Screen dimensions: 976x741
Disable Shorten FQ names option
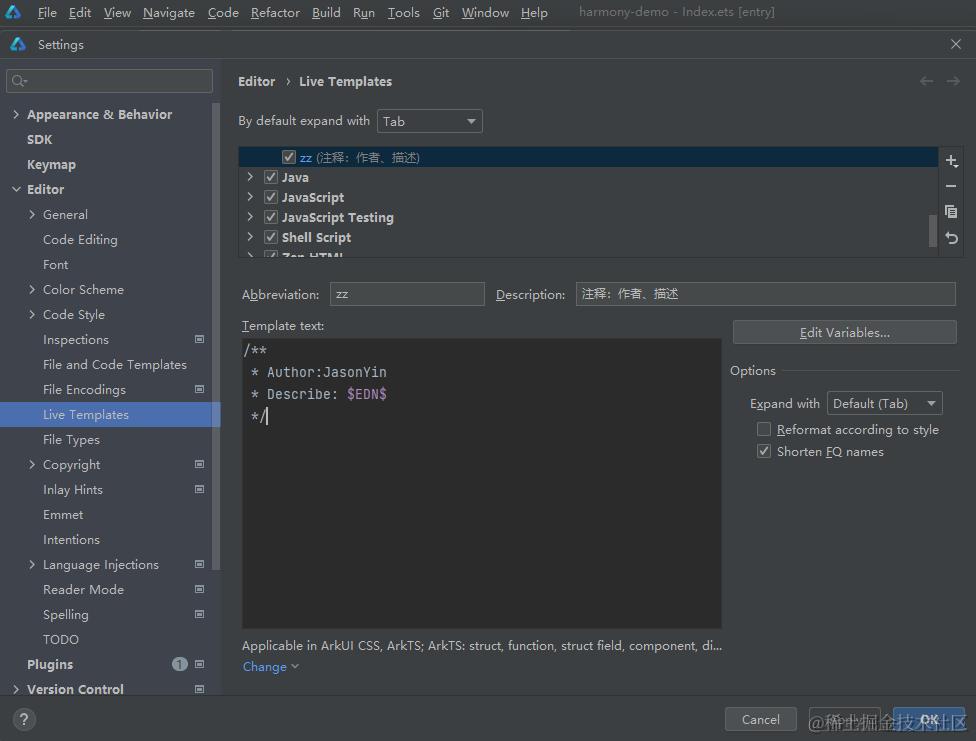pyautogui.click(x=764, y=451)
